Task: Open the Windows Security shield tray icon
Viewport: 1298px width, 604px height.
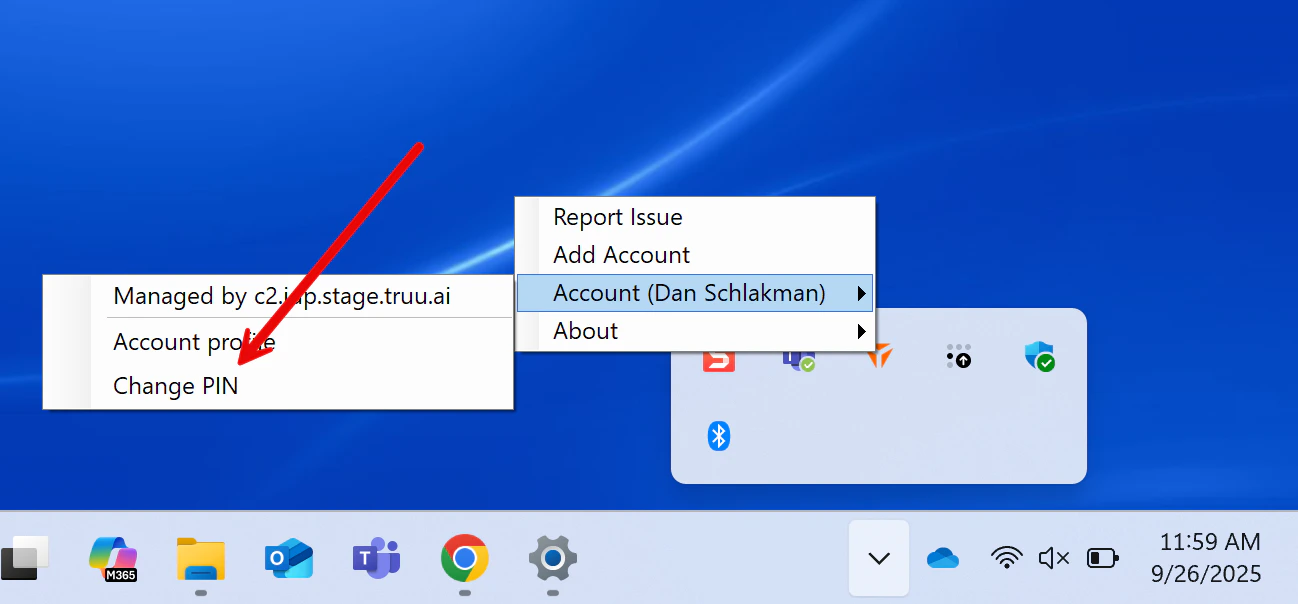Action: (x=1040, y=356)
